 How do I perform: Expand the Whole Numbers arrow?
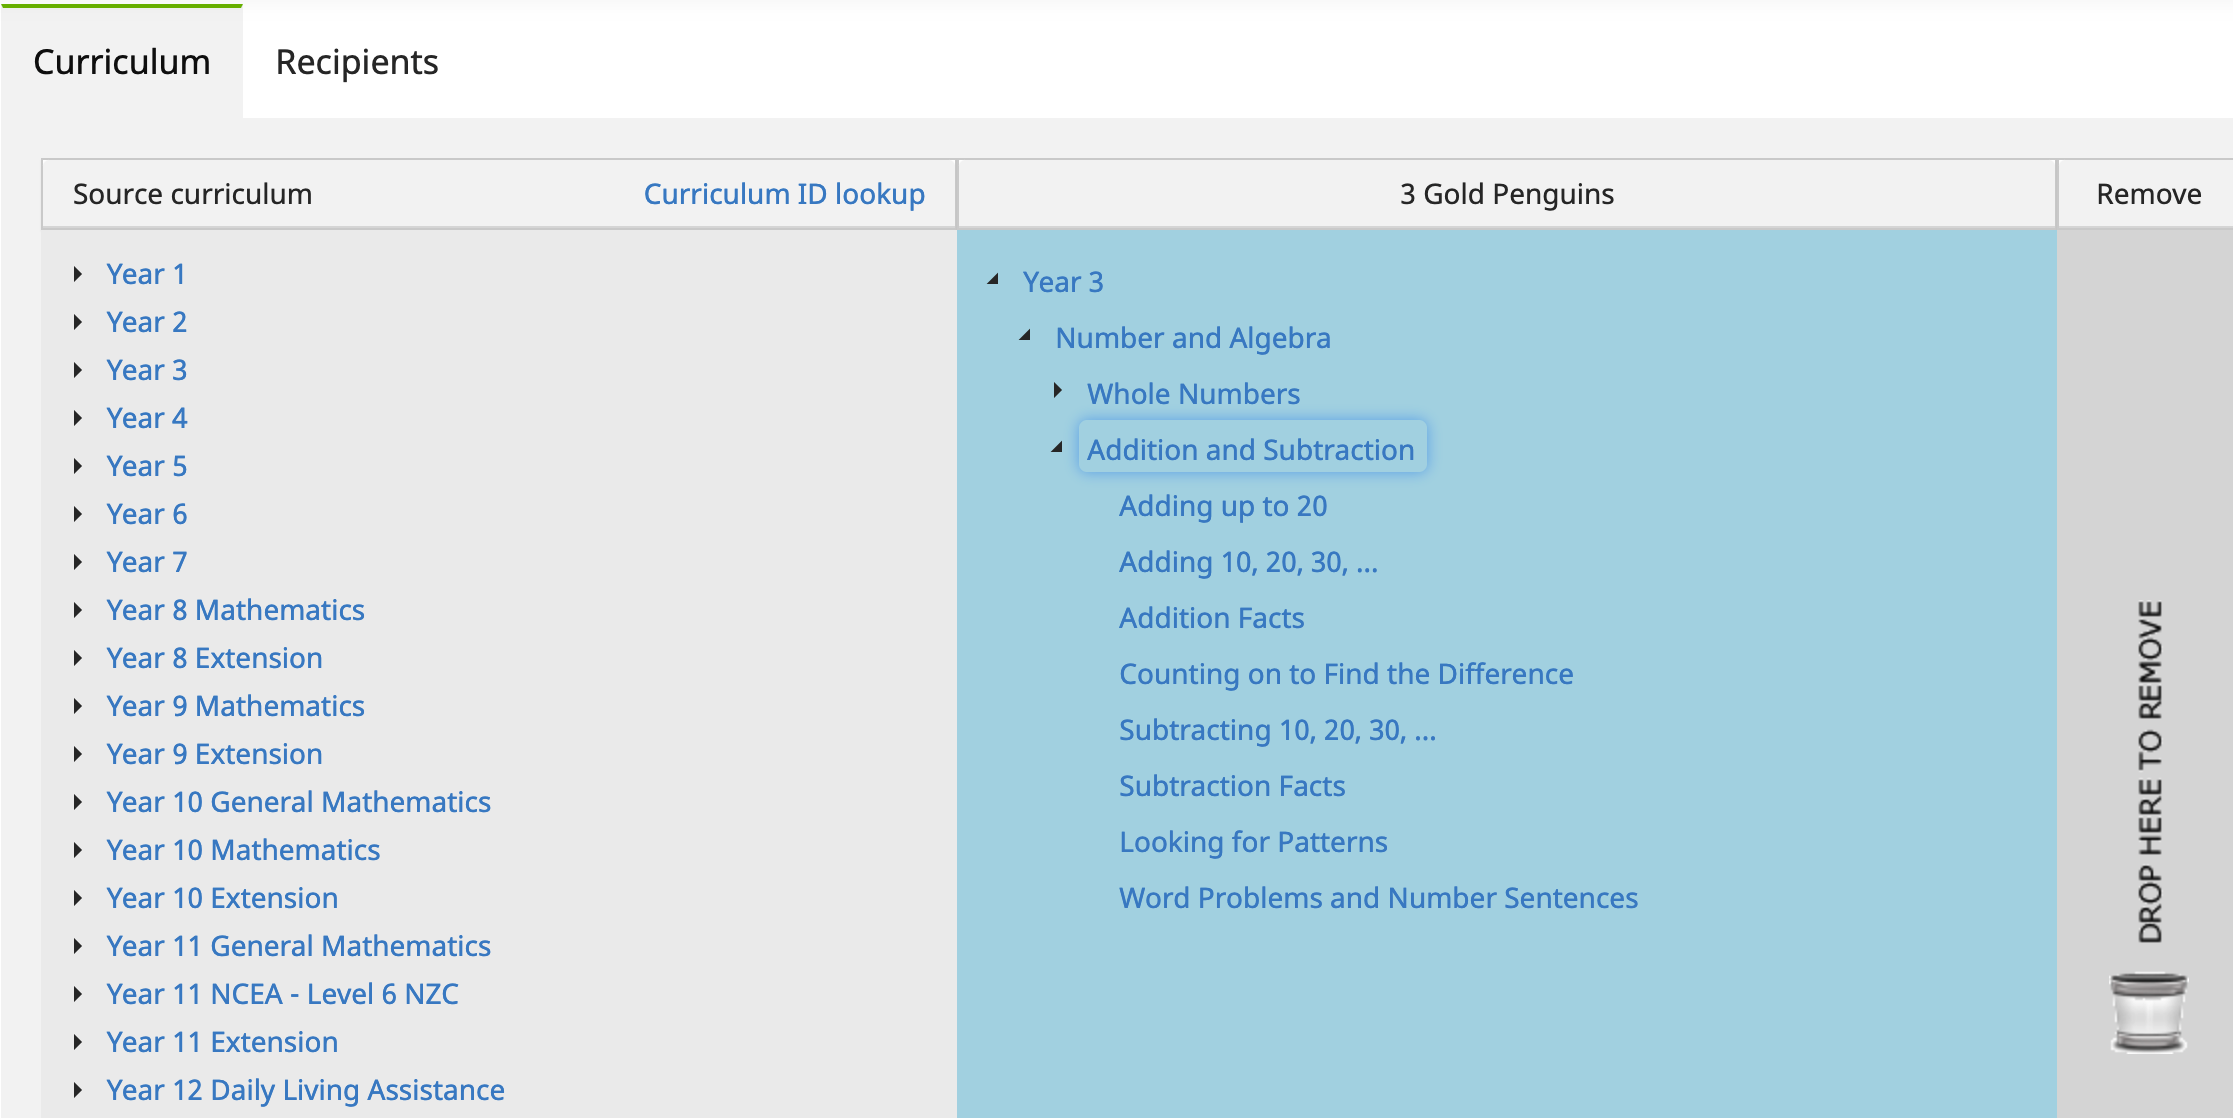(x=1058, y=392)
